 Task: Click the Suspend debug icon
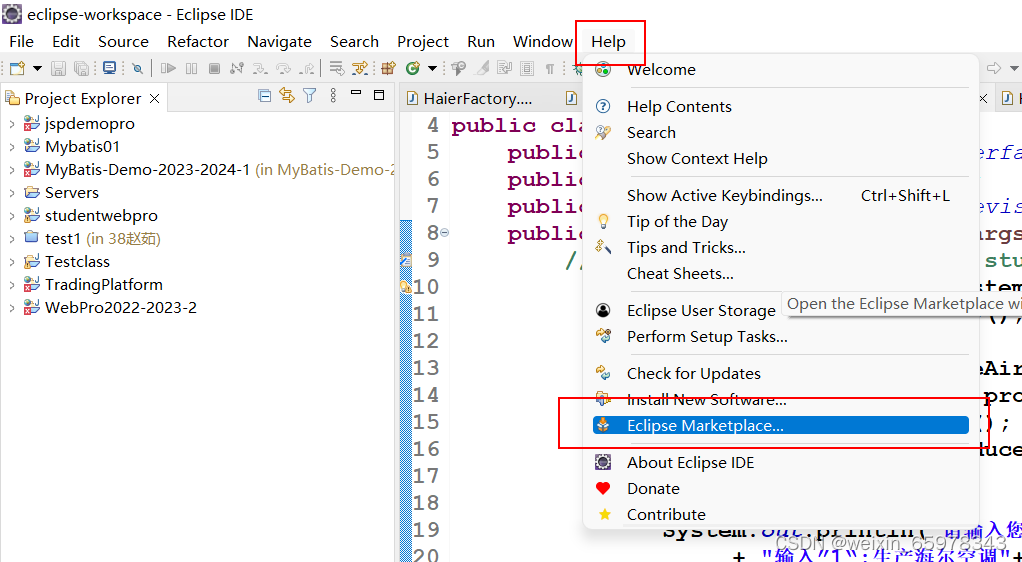(191, 68)
